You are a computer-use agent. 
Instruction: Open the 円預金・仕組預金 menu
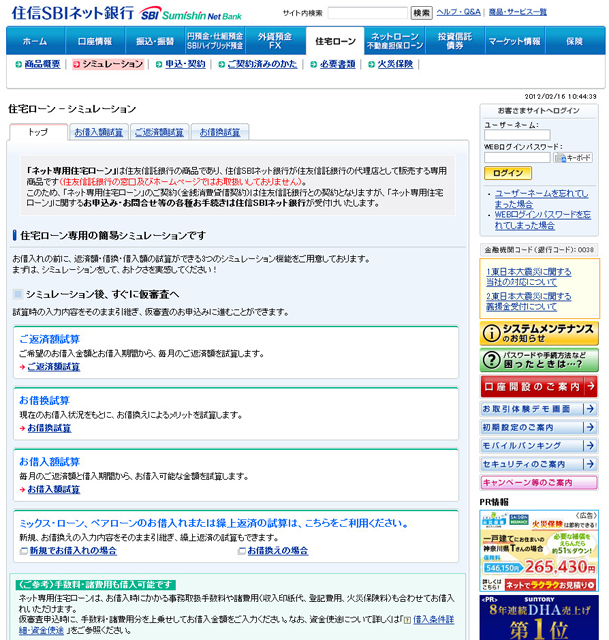point(215,41)
